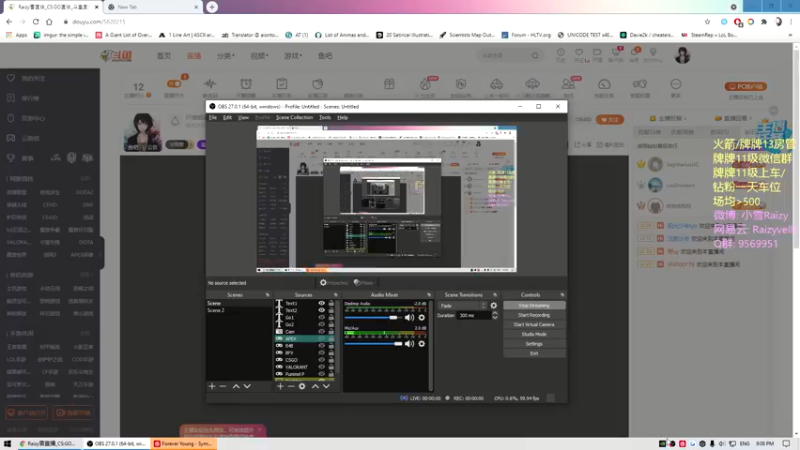Click the Exit button in OBS controls

coord(534,353)
